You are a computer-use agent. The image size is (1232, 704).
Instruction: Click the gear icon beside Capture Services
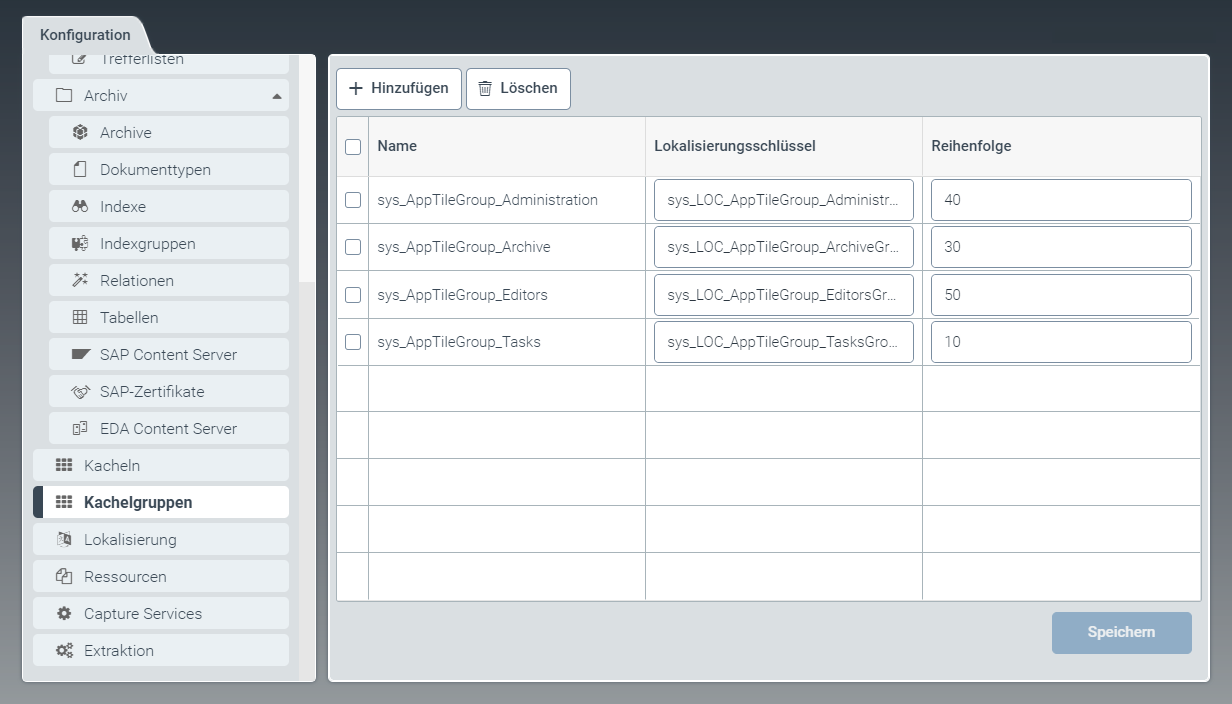64,614
